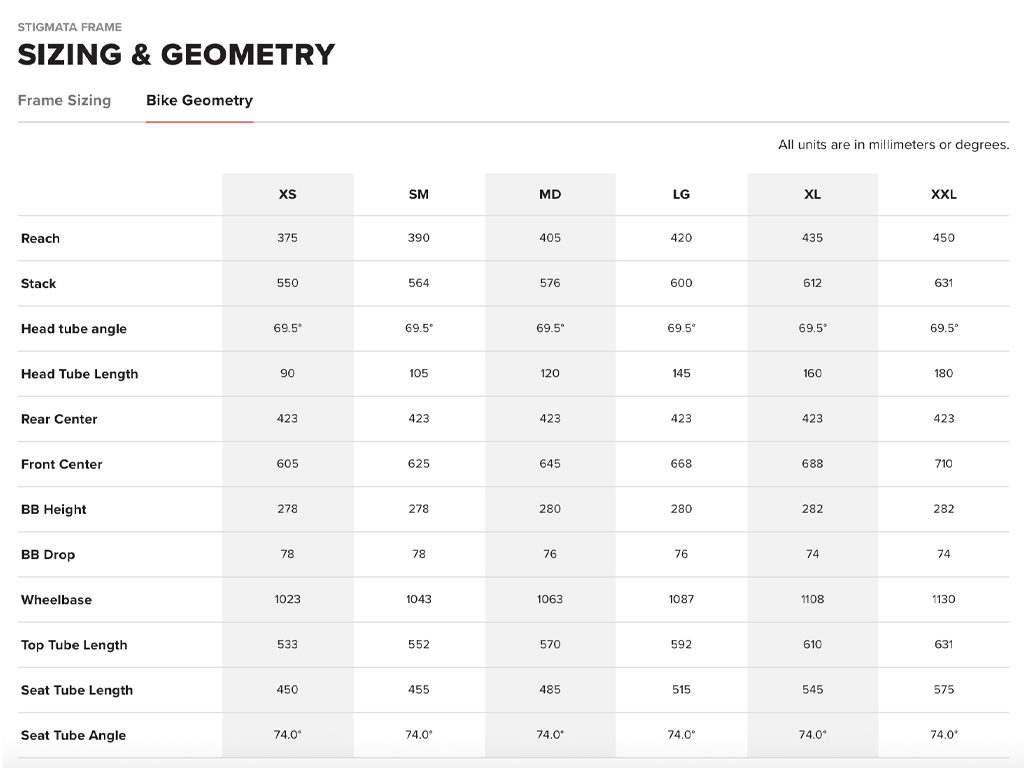This screenshot has width=1024, height=768.
Task: Click the LG size column header
Action: click(681, 194)
